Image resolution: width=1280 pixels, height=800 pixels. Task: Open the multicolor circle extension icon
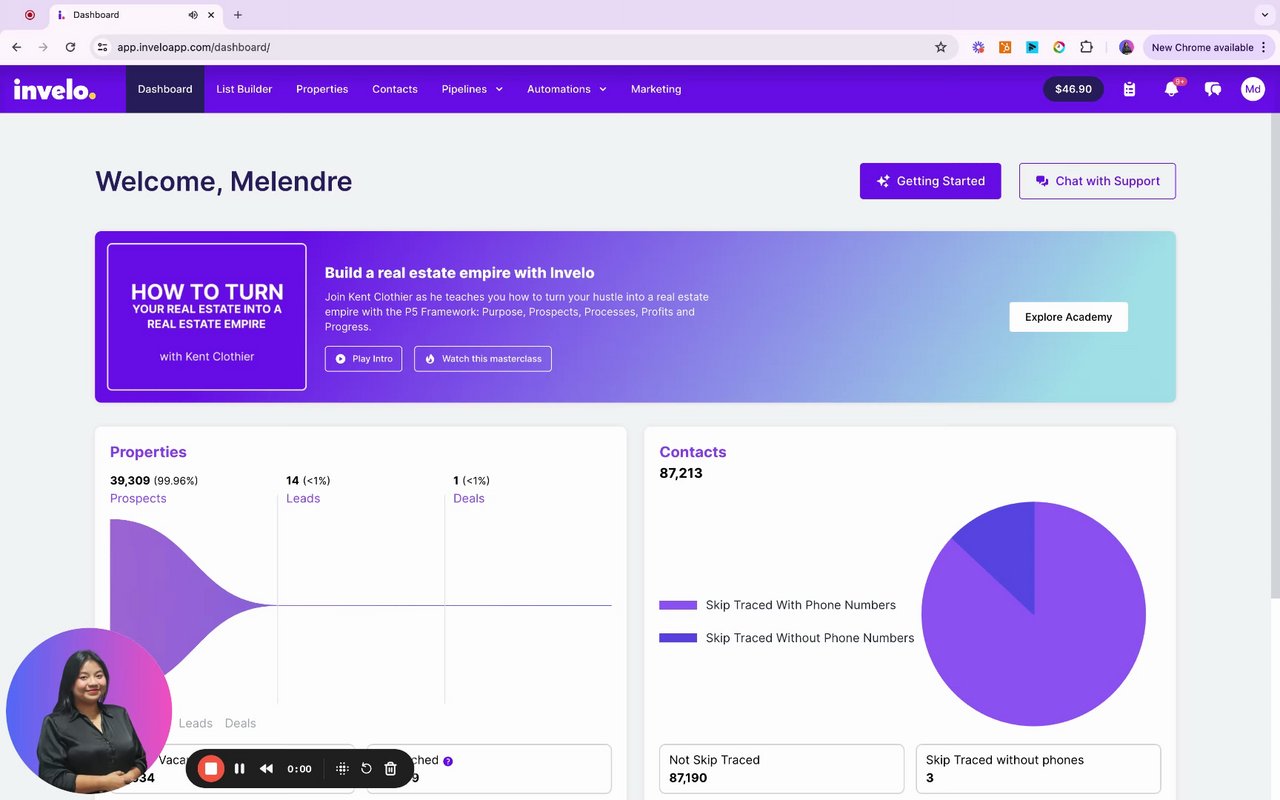[x=1059, y=47]
